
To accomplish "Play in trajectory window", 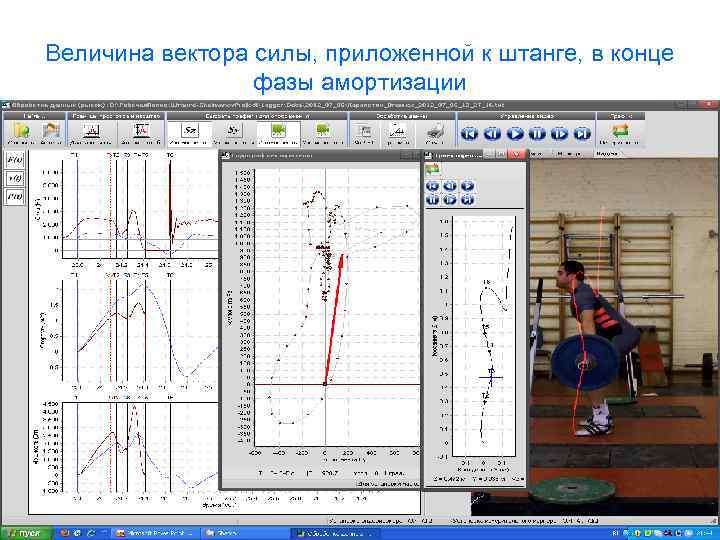I will pos(467,186).
